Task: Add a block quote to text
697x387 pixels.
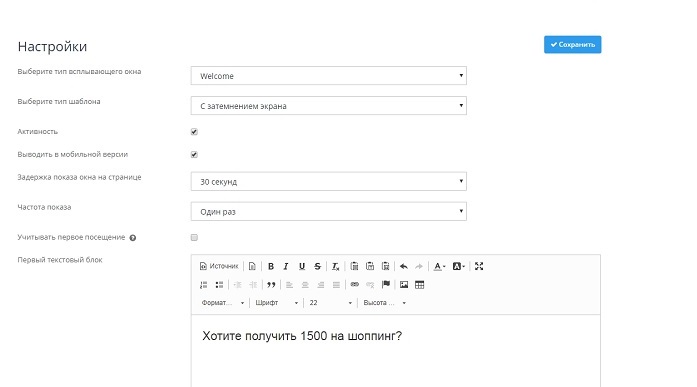Action: point(271,284)
